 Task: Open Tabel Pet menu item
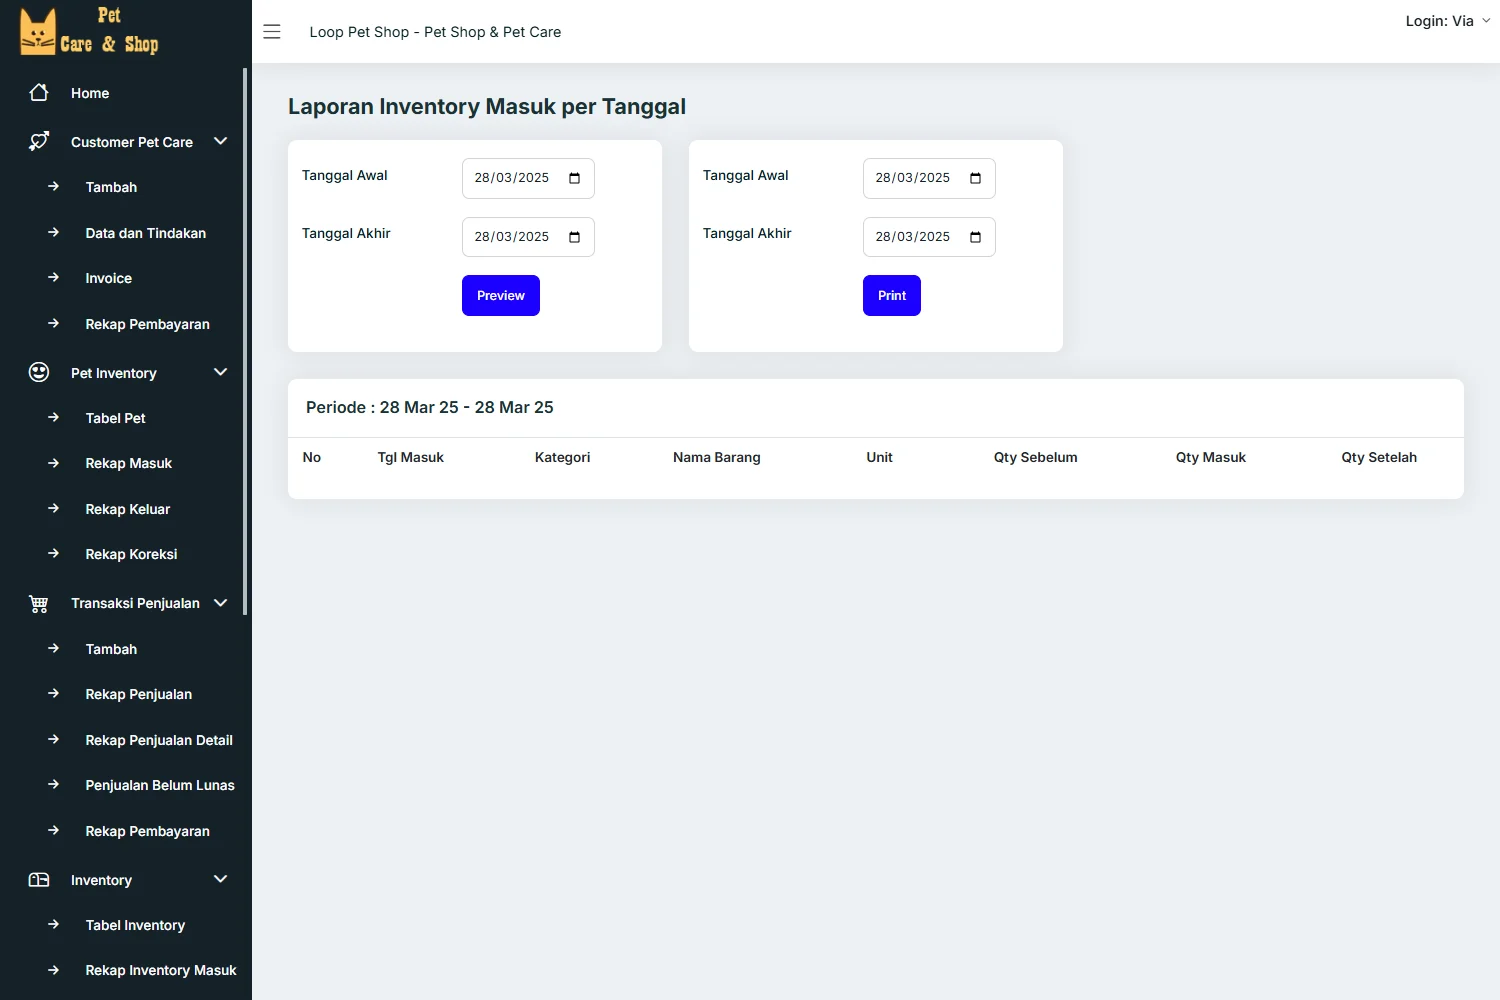point(116,418)
